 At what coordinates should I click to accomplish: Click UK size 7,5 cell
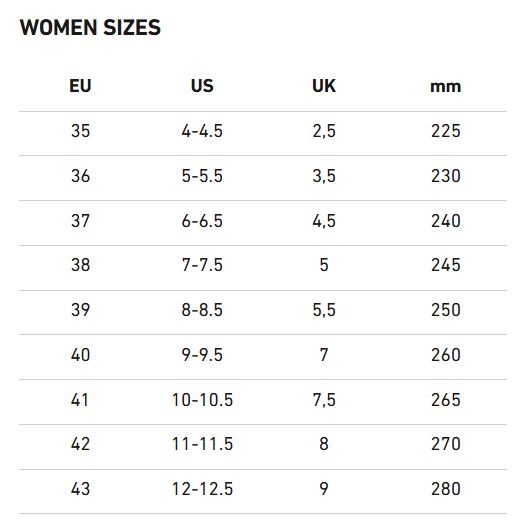tap(324, 400)
